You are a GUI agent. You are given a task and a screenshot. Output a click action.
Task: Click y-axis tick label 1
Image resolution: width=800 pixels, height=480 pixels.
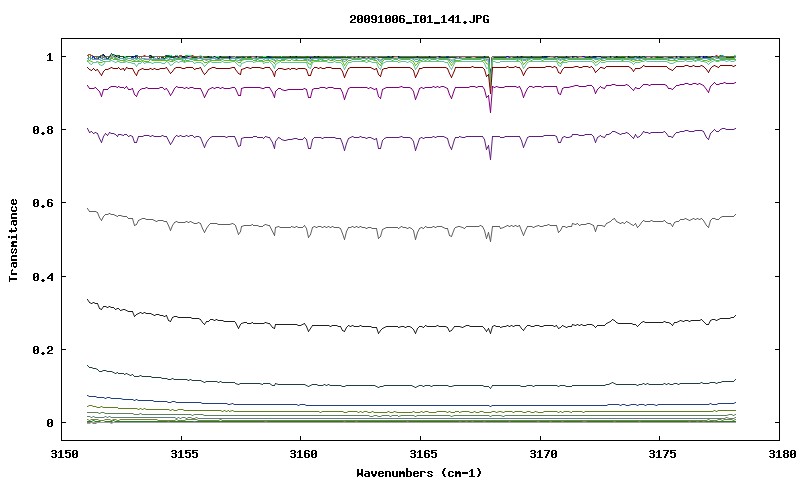click(x=49, y=57)
